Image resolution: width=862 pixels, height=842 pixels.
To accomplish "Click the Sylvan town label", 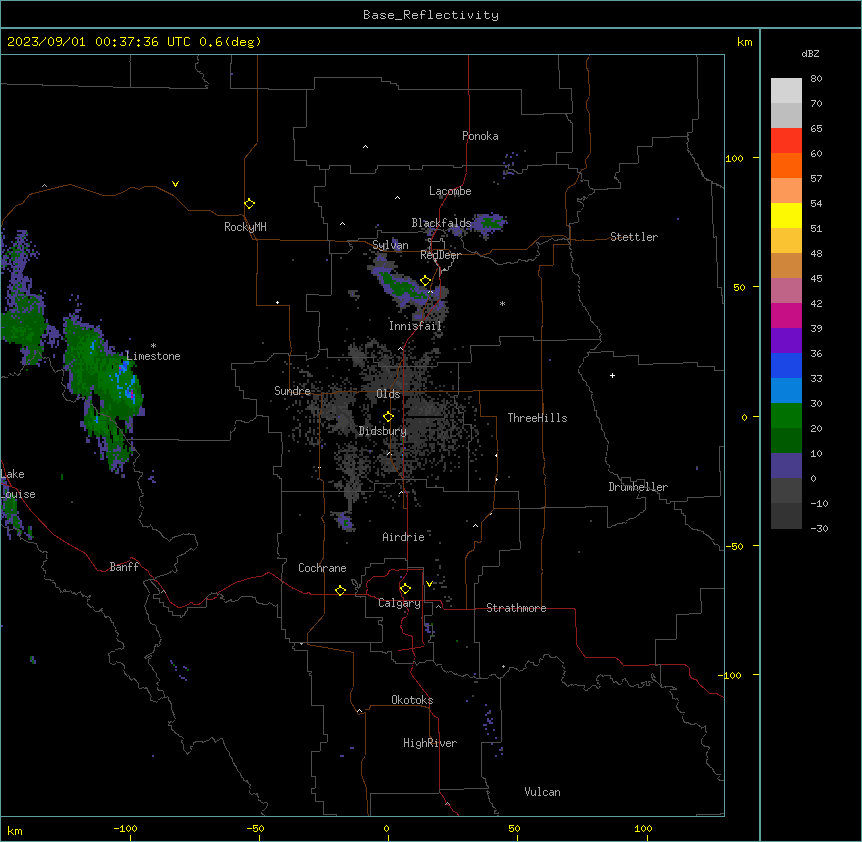I will 390,245.
